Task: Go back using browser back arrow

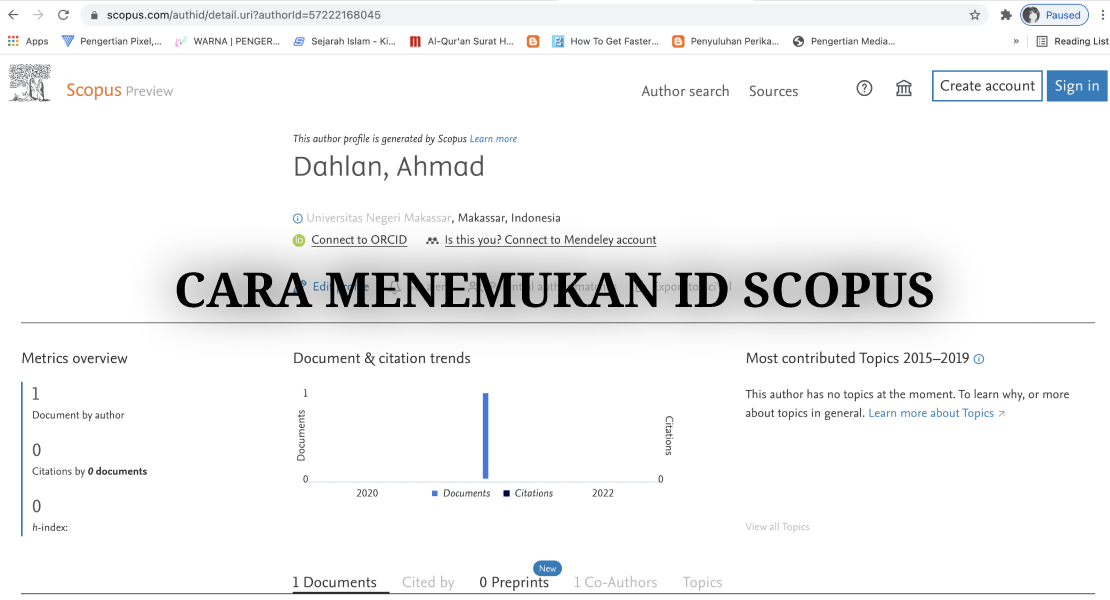Action: (13, 15)
